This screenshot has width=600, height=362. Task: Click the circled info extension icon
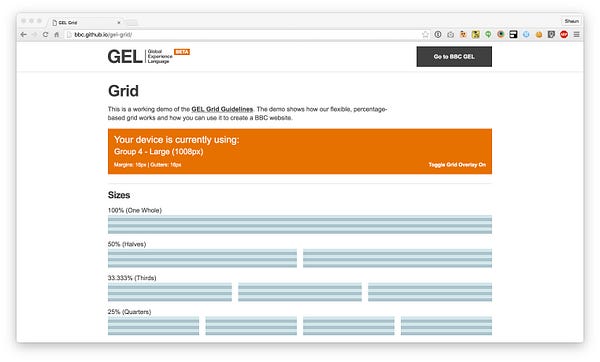tap(438, 34)
